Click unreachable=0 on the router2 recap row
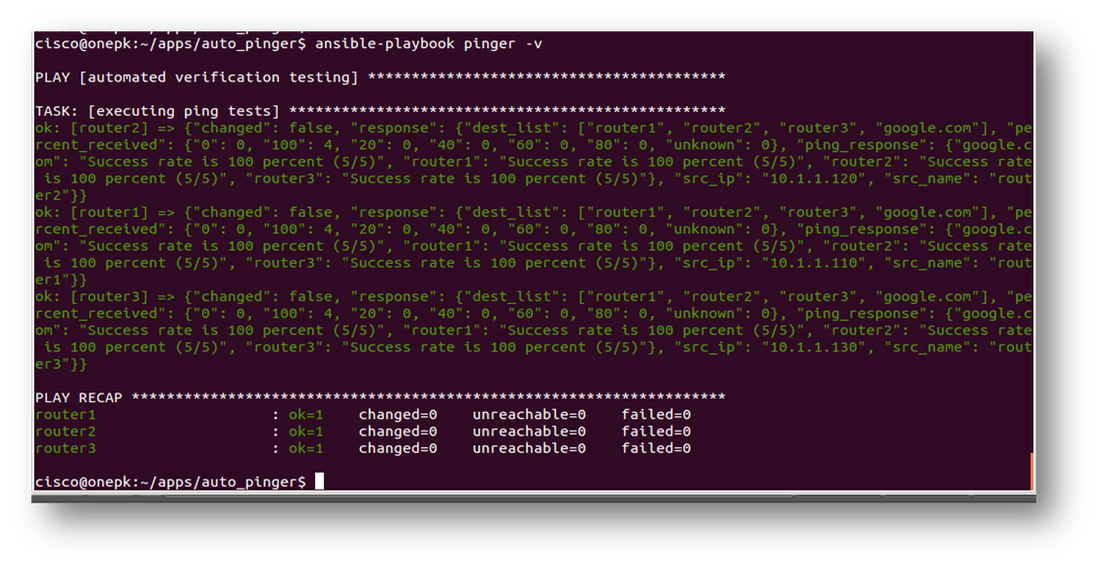The image size is (1100, 567). coord(529,432)
